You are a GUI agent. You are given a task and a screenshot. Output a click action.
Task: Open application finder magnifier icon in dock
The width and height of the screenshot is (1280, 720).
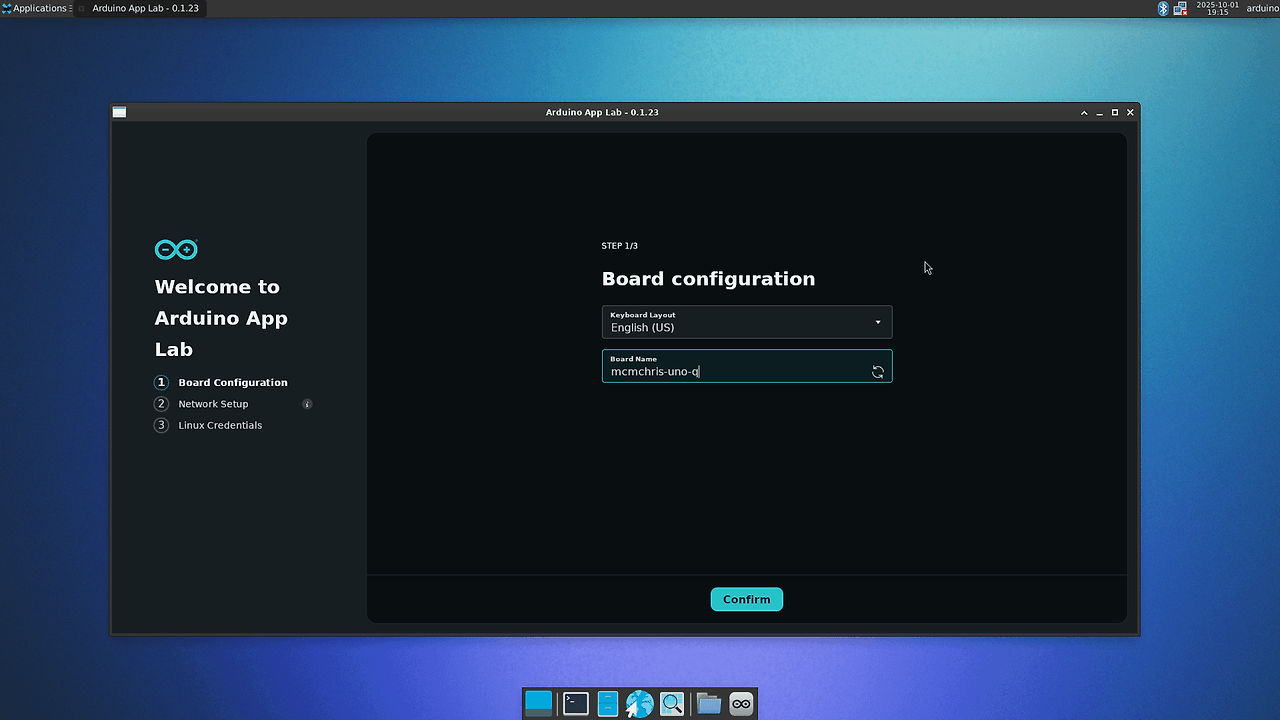[x=672, y=703]
